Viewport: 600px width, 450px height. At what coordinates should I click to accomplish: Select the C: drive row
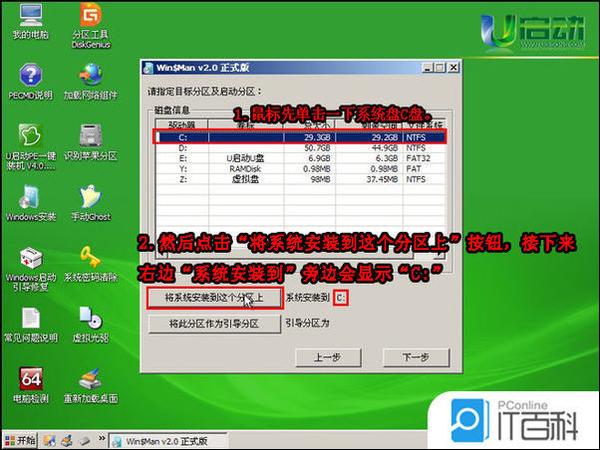(x=300, y=137)
